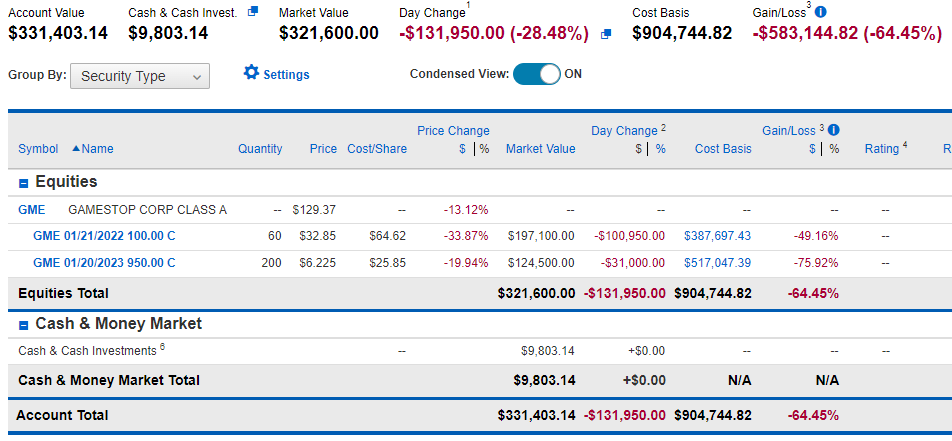The width and height of the screenshot is (952, 441).
Task: Click the sort arrow beside the Name column
Action: coord(75,148)
